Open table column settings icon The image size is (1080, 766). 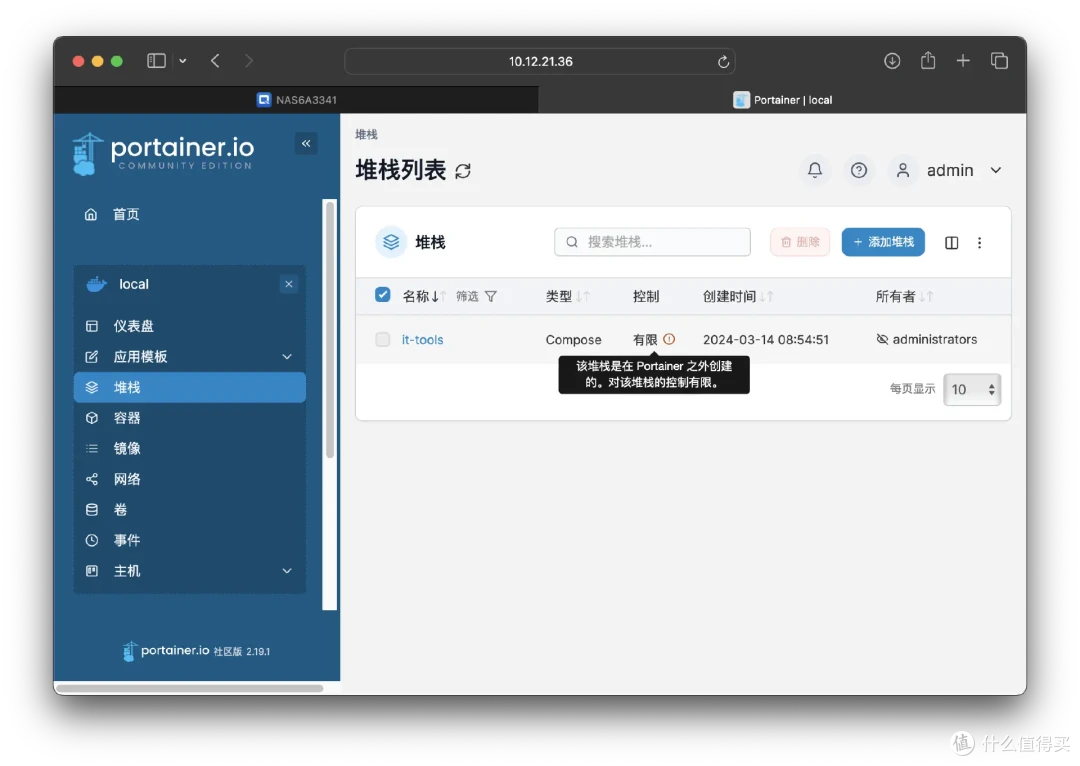pyautogui.click(x=951, y=242)
